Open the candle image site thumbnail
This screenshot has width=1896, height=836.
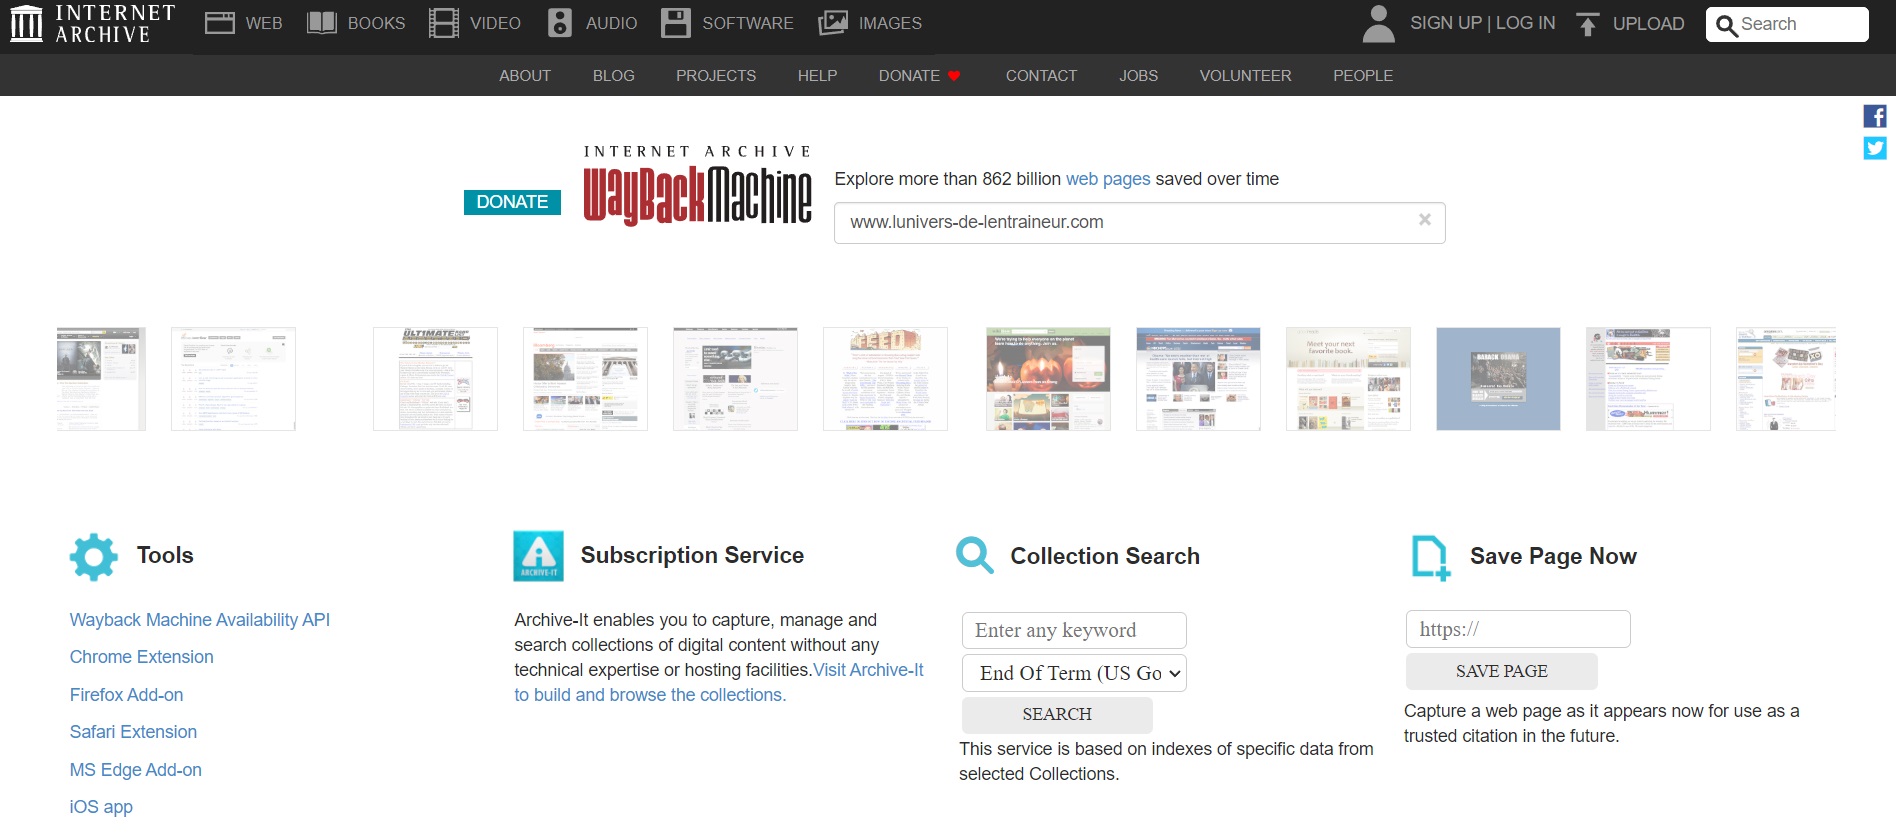click(1048, 379)
